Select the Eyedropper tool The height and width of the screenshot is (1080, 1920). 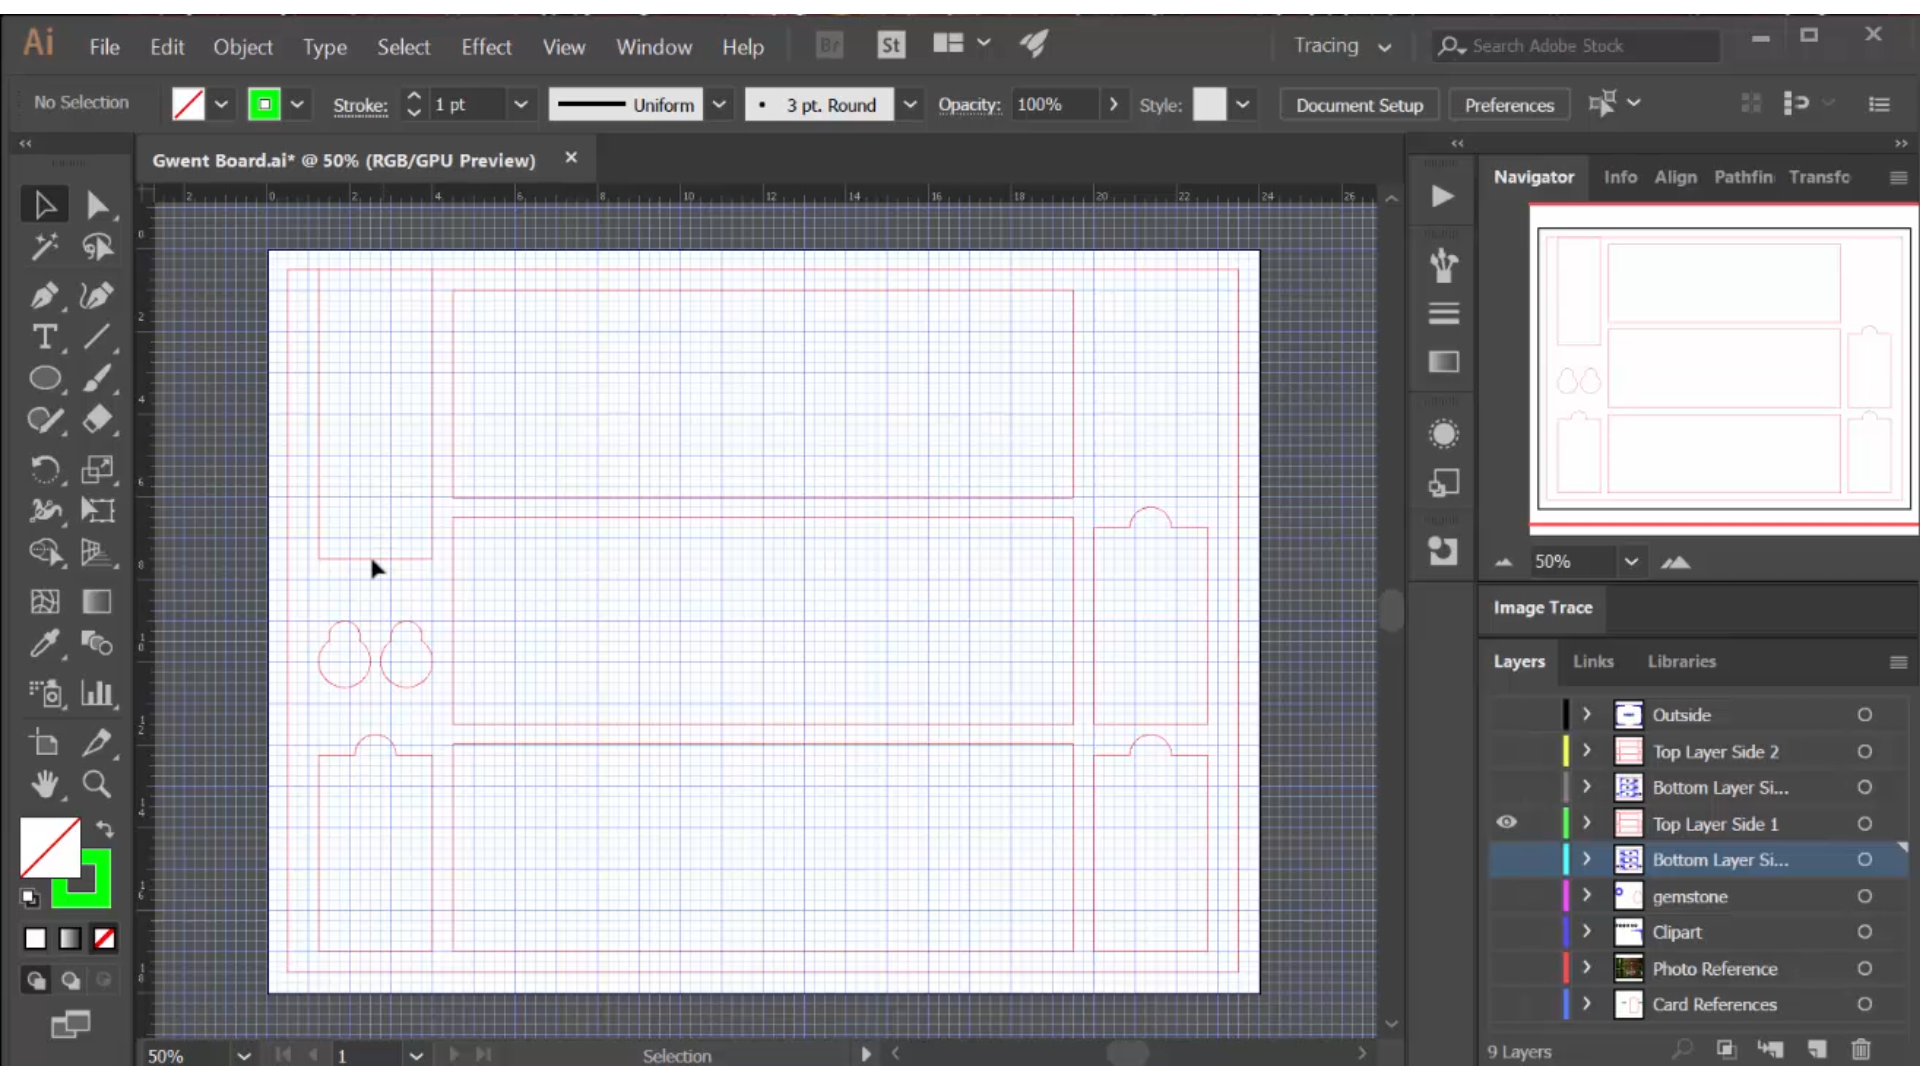pyautogui.click(x=45, y=644)
